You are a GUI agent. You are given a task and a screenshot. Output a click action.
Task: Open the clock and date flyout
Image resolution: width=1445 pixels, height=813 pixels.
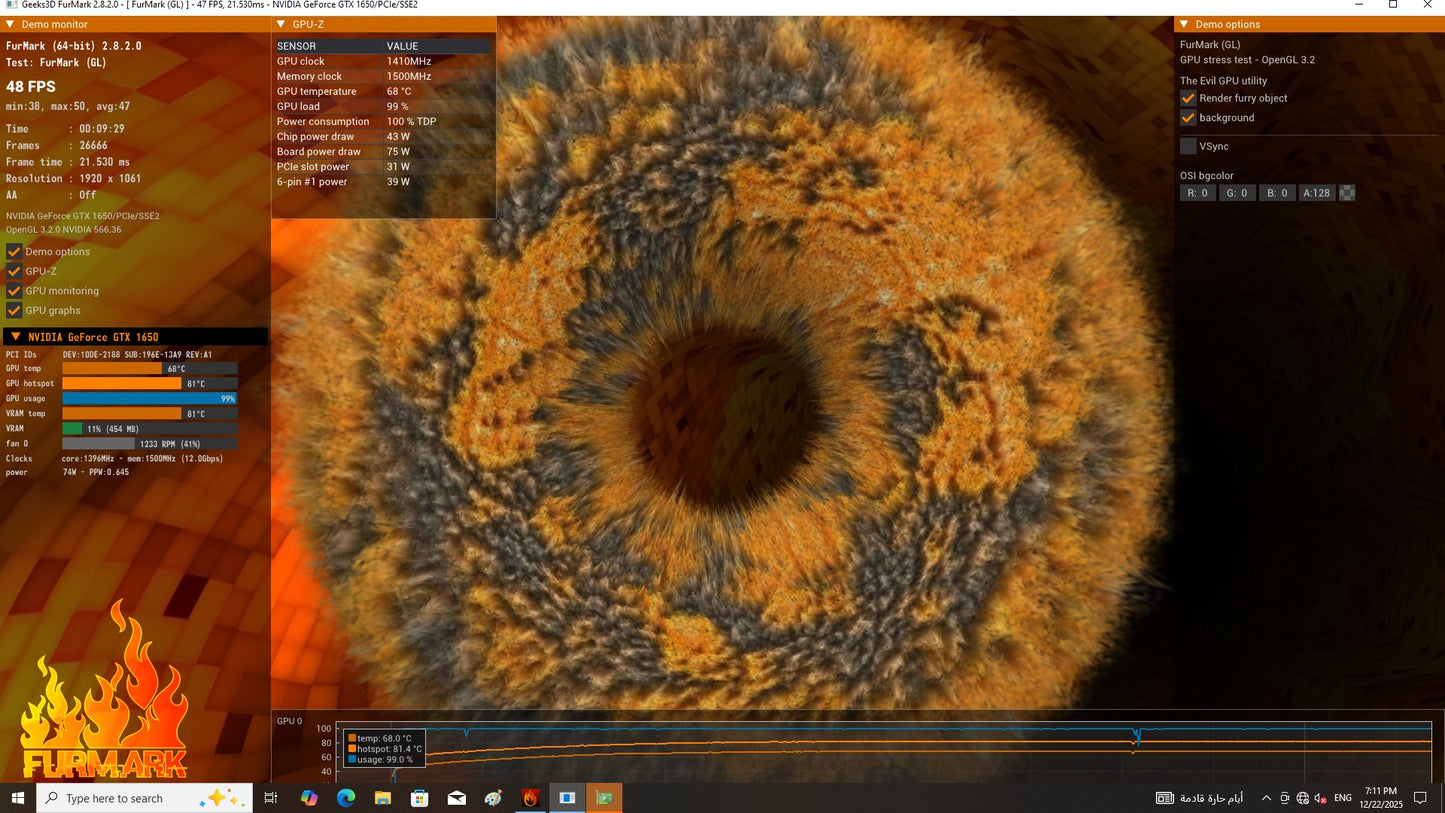(x=1381, y=798)
